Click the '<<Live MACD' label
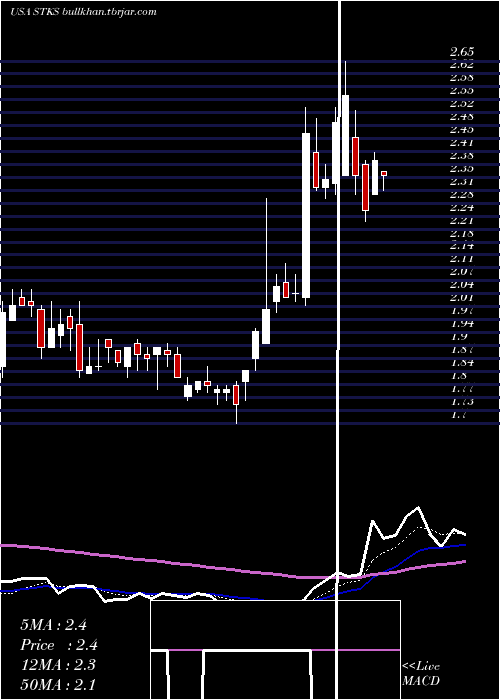 coord(421,674)
